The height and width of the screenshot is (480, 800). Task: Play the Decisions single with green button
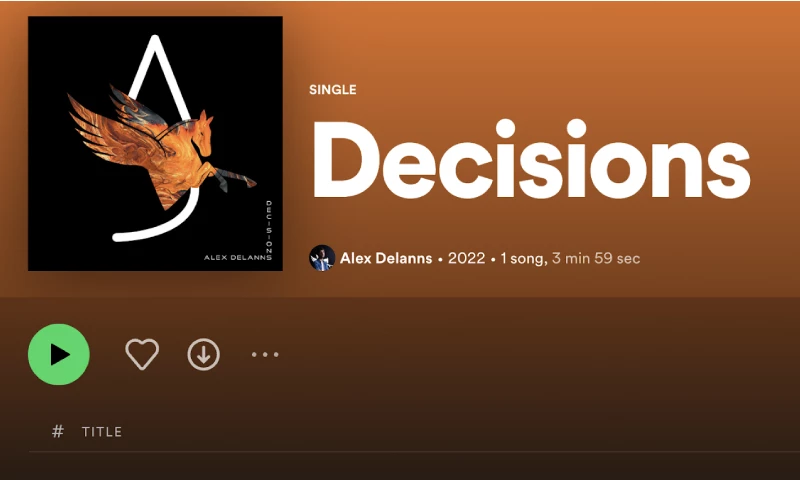point(59,355)
